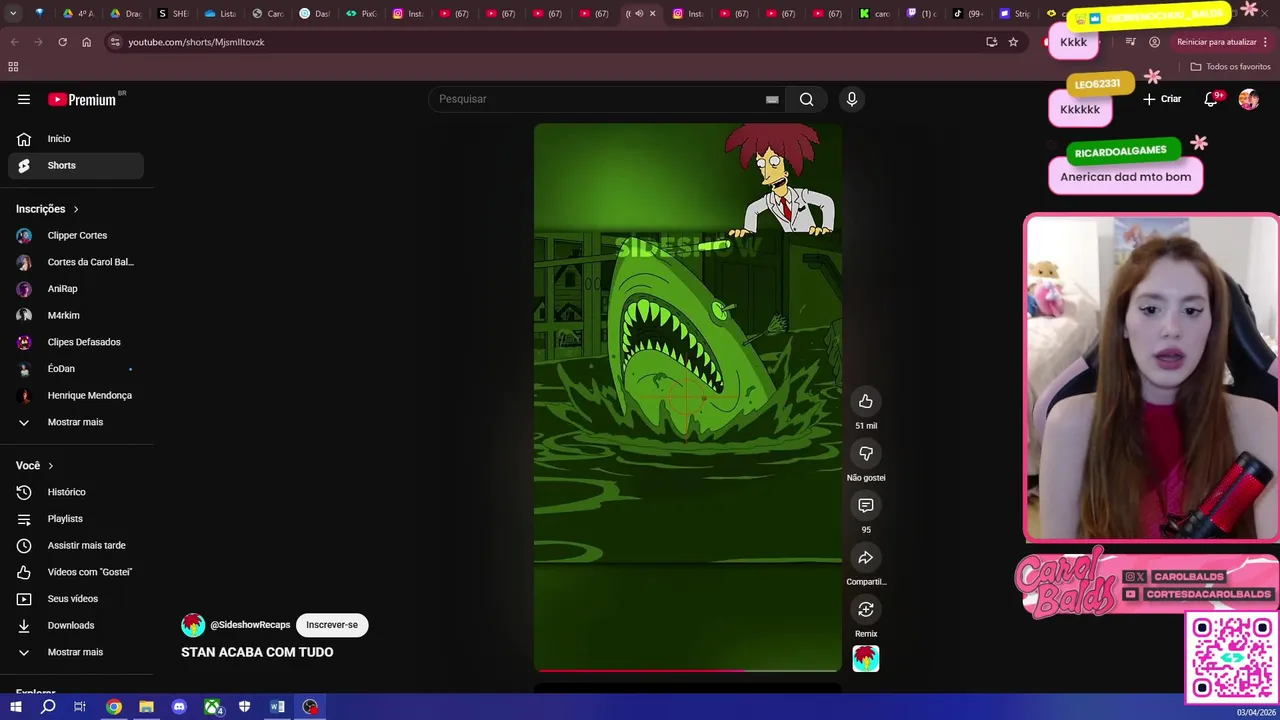Viewport: 1280px width, 720px height.
Task: Open the Henrique Mendonça channel
Action: (x=76, y=395)
